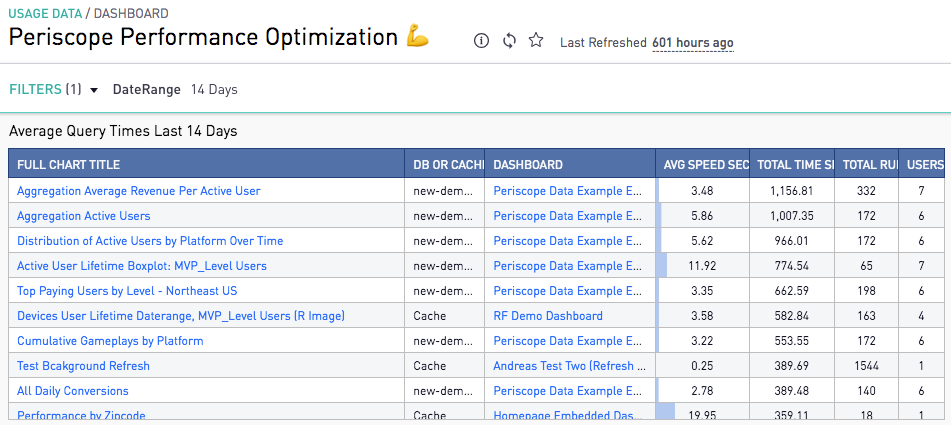This screenshot has width=951, height=425.
Task: Click the '601 hours ago' refresh time
Action: click(693, 43)
